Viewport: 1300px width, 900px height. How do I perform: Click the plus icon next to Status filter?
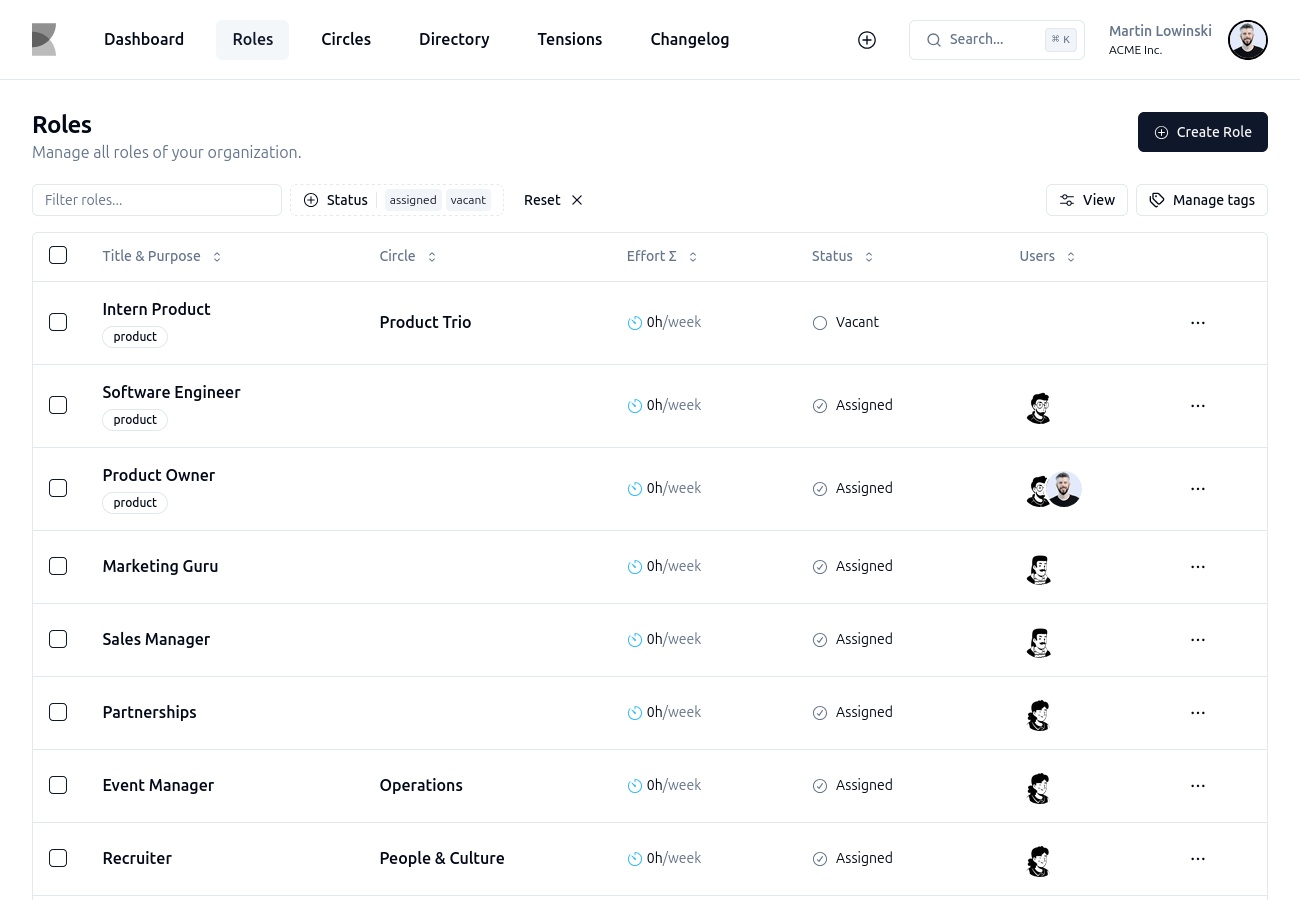310,200
